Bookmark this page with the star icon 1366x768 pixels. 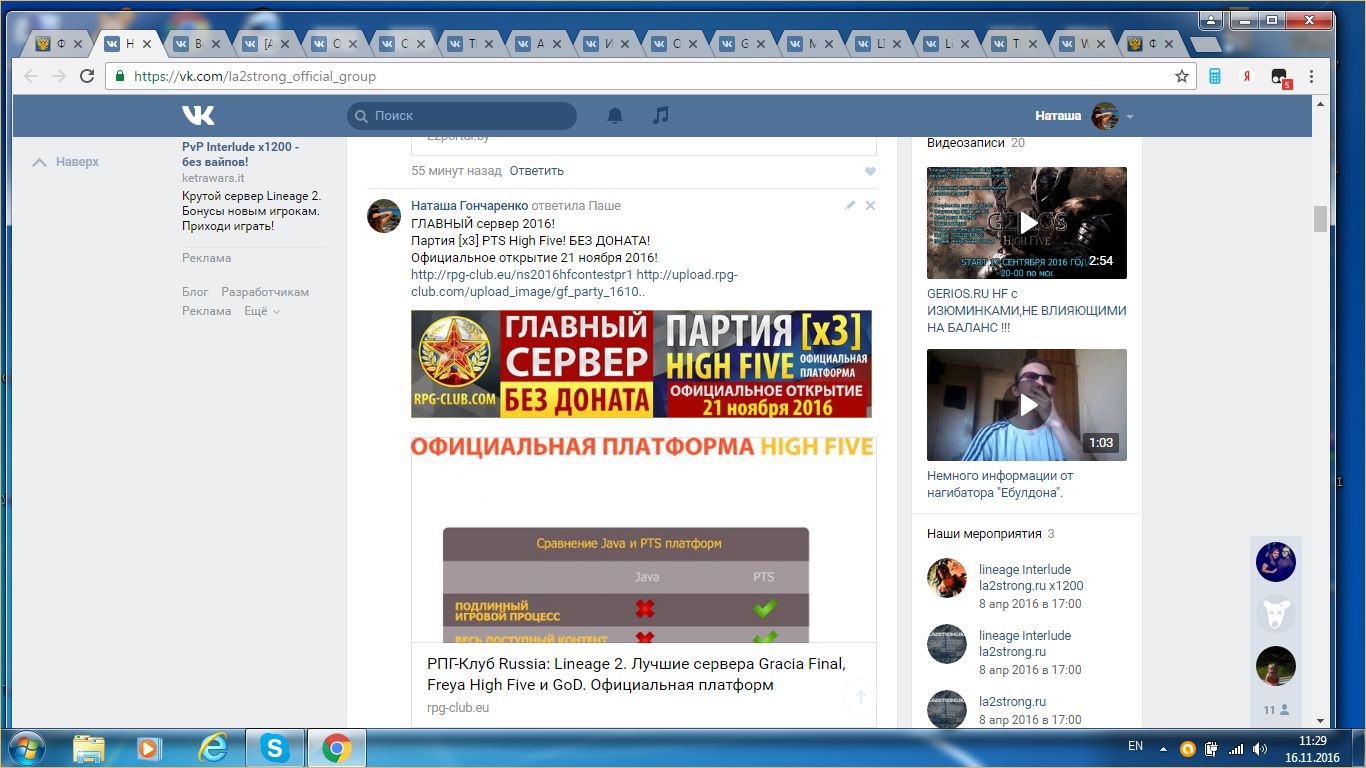coord(1182,76)
